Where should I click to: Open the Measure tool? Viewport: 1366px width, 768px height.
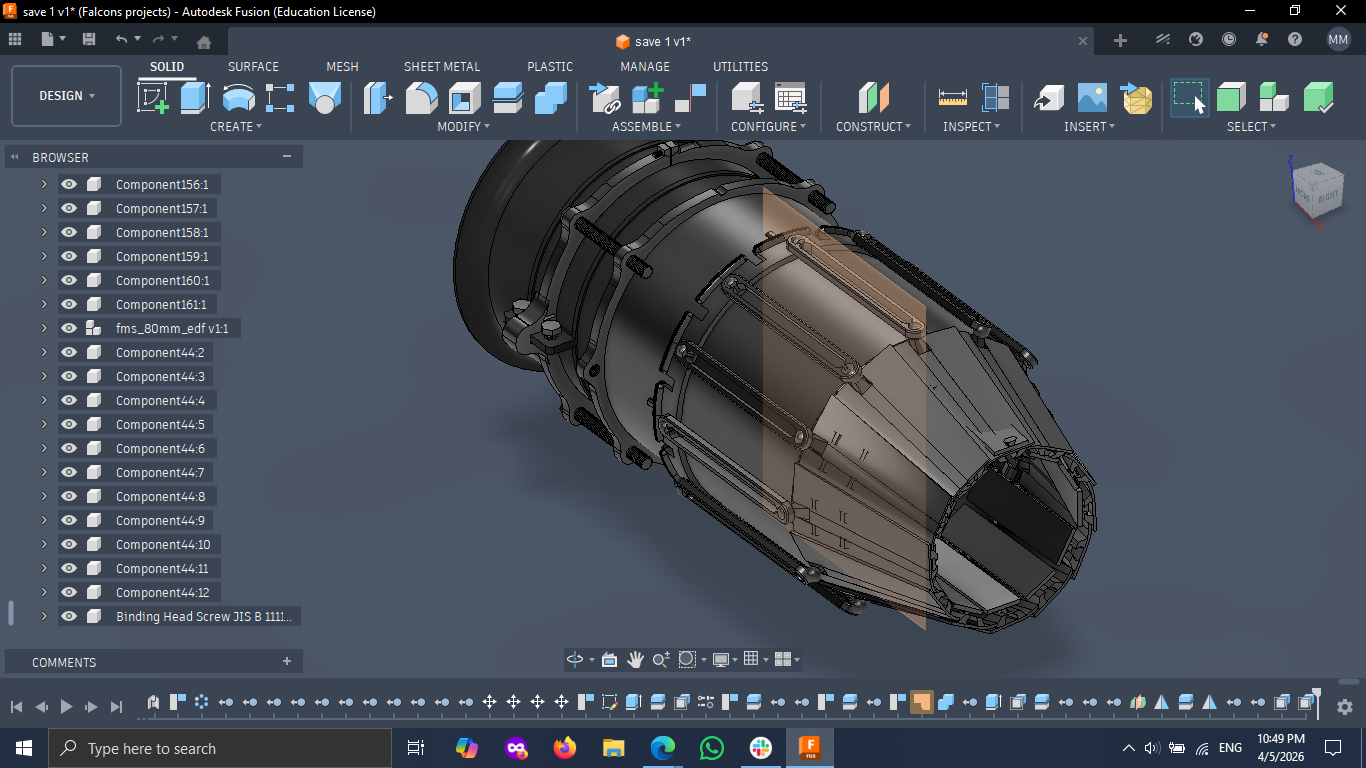point(952,98)
